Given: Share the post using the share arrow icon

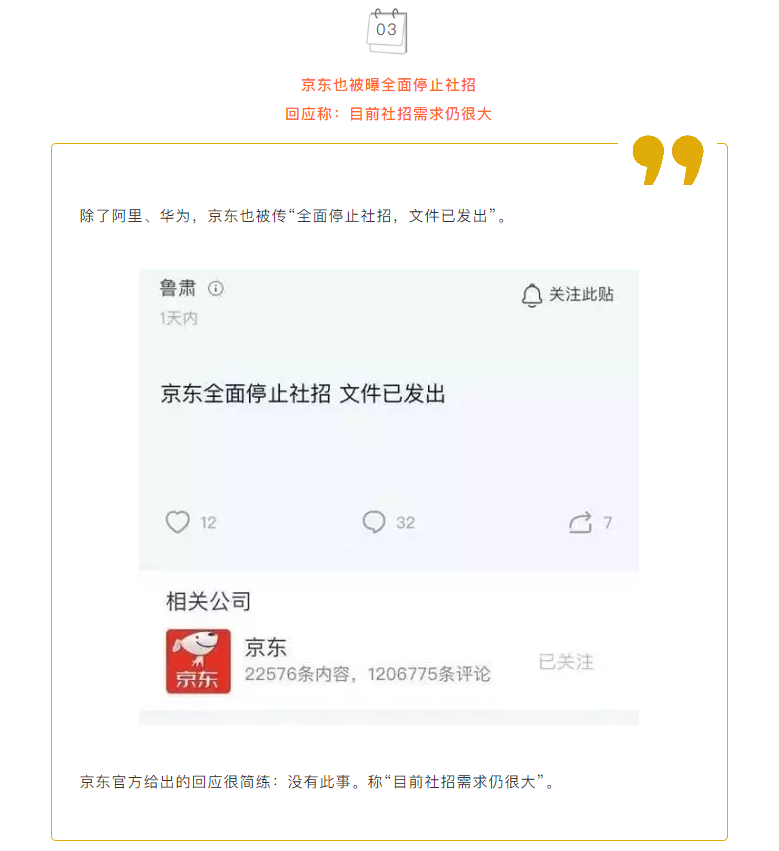Looking at the screenshot, I should click(x=580, y=523).
